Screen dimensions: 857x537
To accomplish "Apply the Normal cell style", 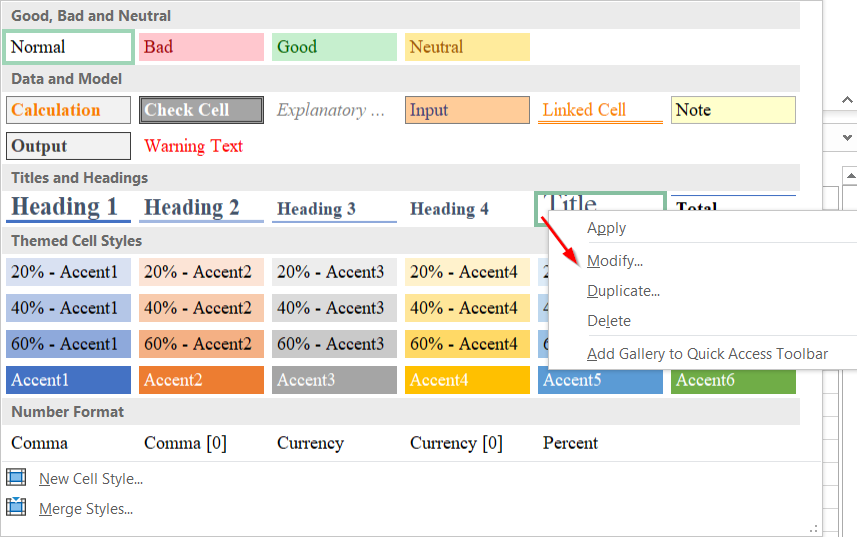I will tap(68, 47).
